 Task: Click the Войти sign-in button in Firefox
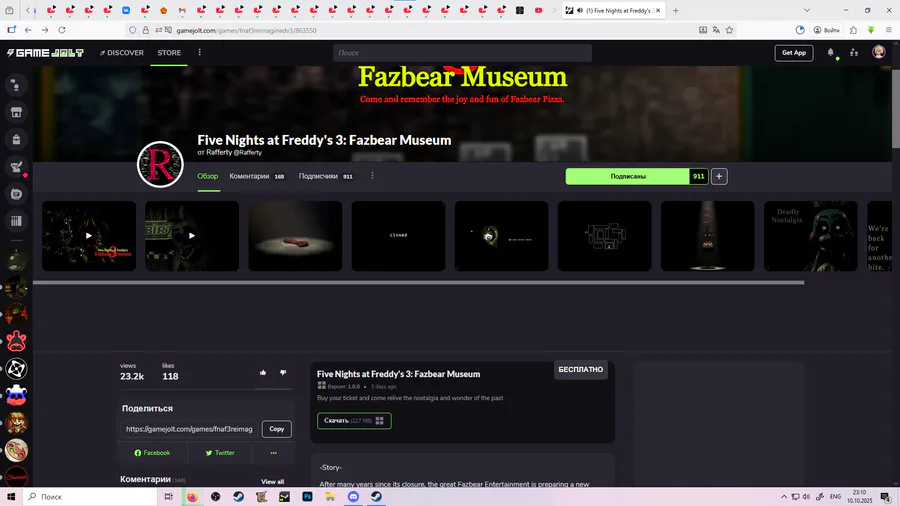(827, 30)
